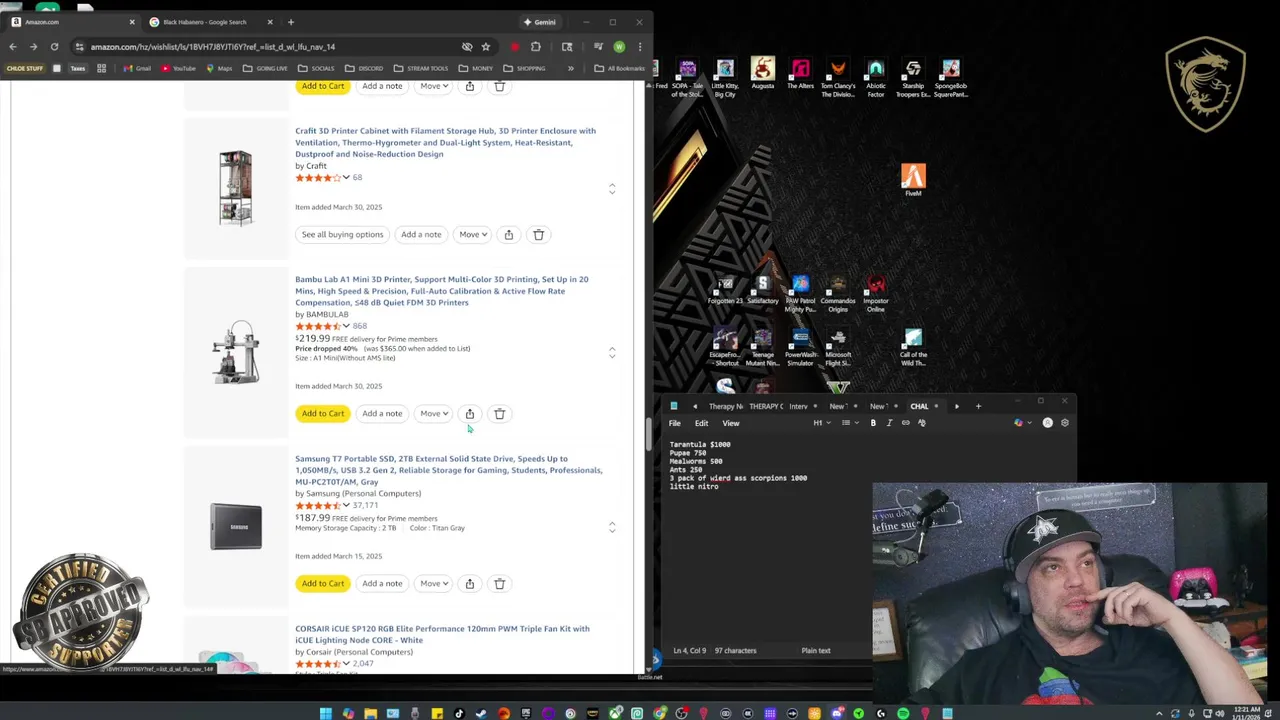The width and height of the screenshot is (1280, 720).
Task: Toggle italic formatting in Notepad
Action: coord(889,423)
